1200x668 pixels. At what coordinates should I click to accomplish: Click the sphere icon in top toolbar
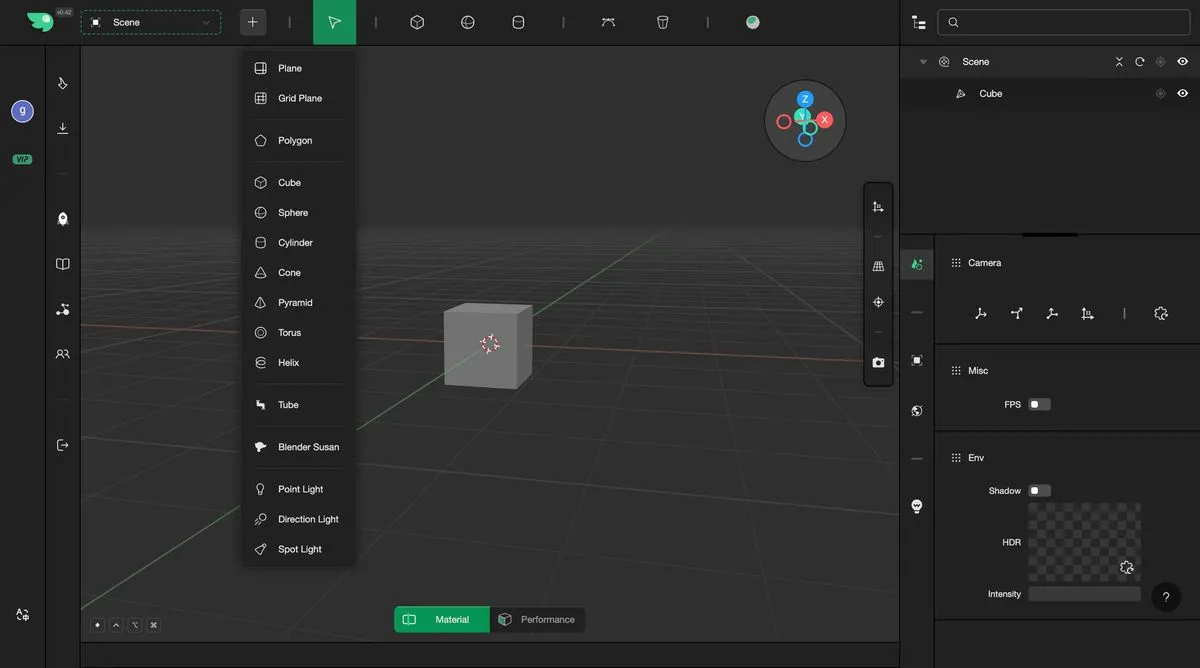click(467, 22)
